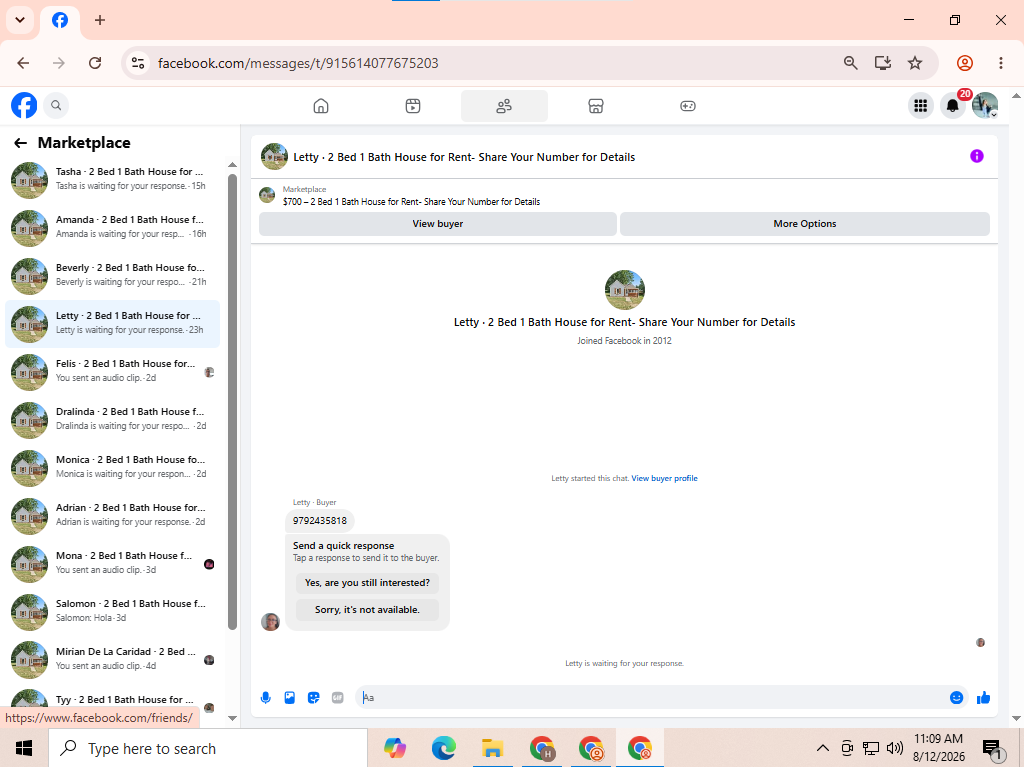
Task: Open the Marketplace storefront icon
Action: pyautogui.click(x=596, y=106)
